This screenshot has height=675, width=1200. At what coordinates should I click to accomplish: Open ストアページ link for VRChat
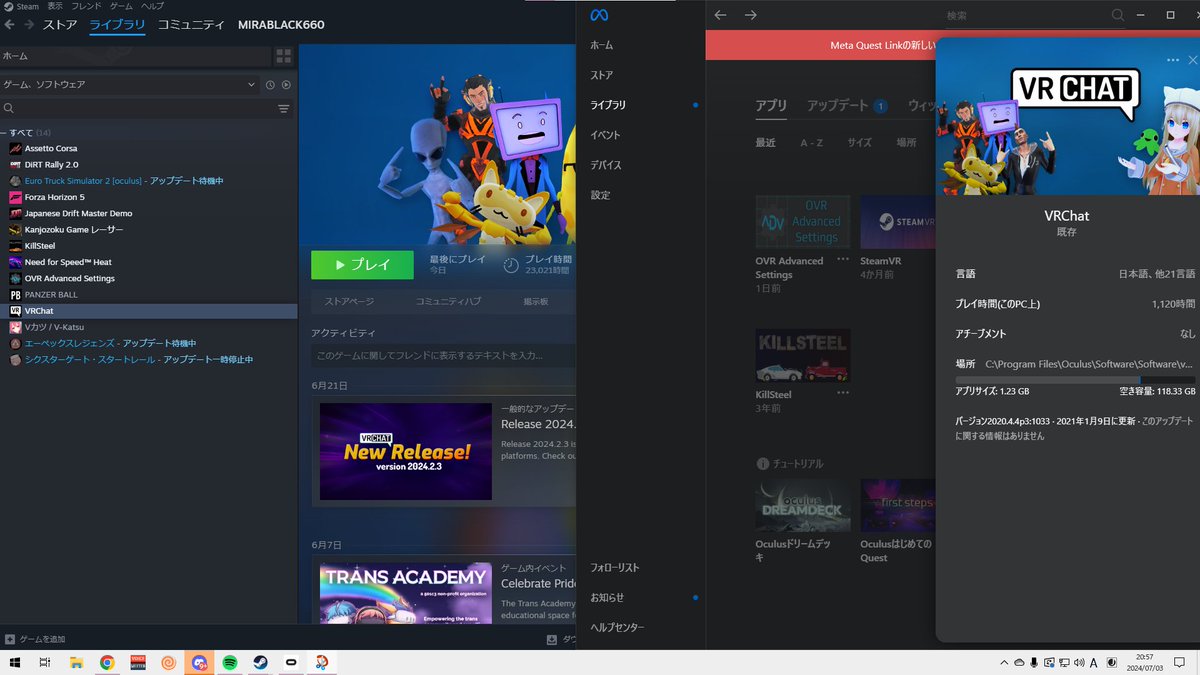point(349,301)
